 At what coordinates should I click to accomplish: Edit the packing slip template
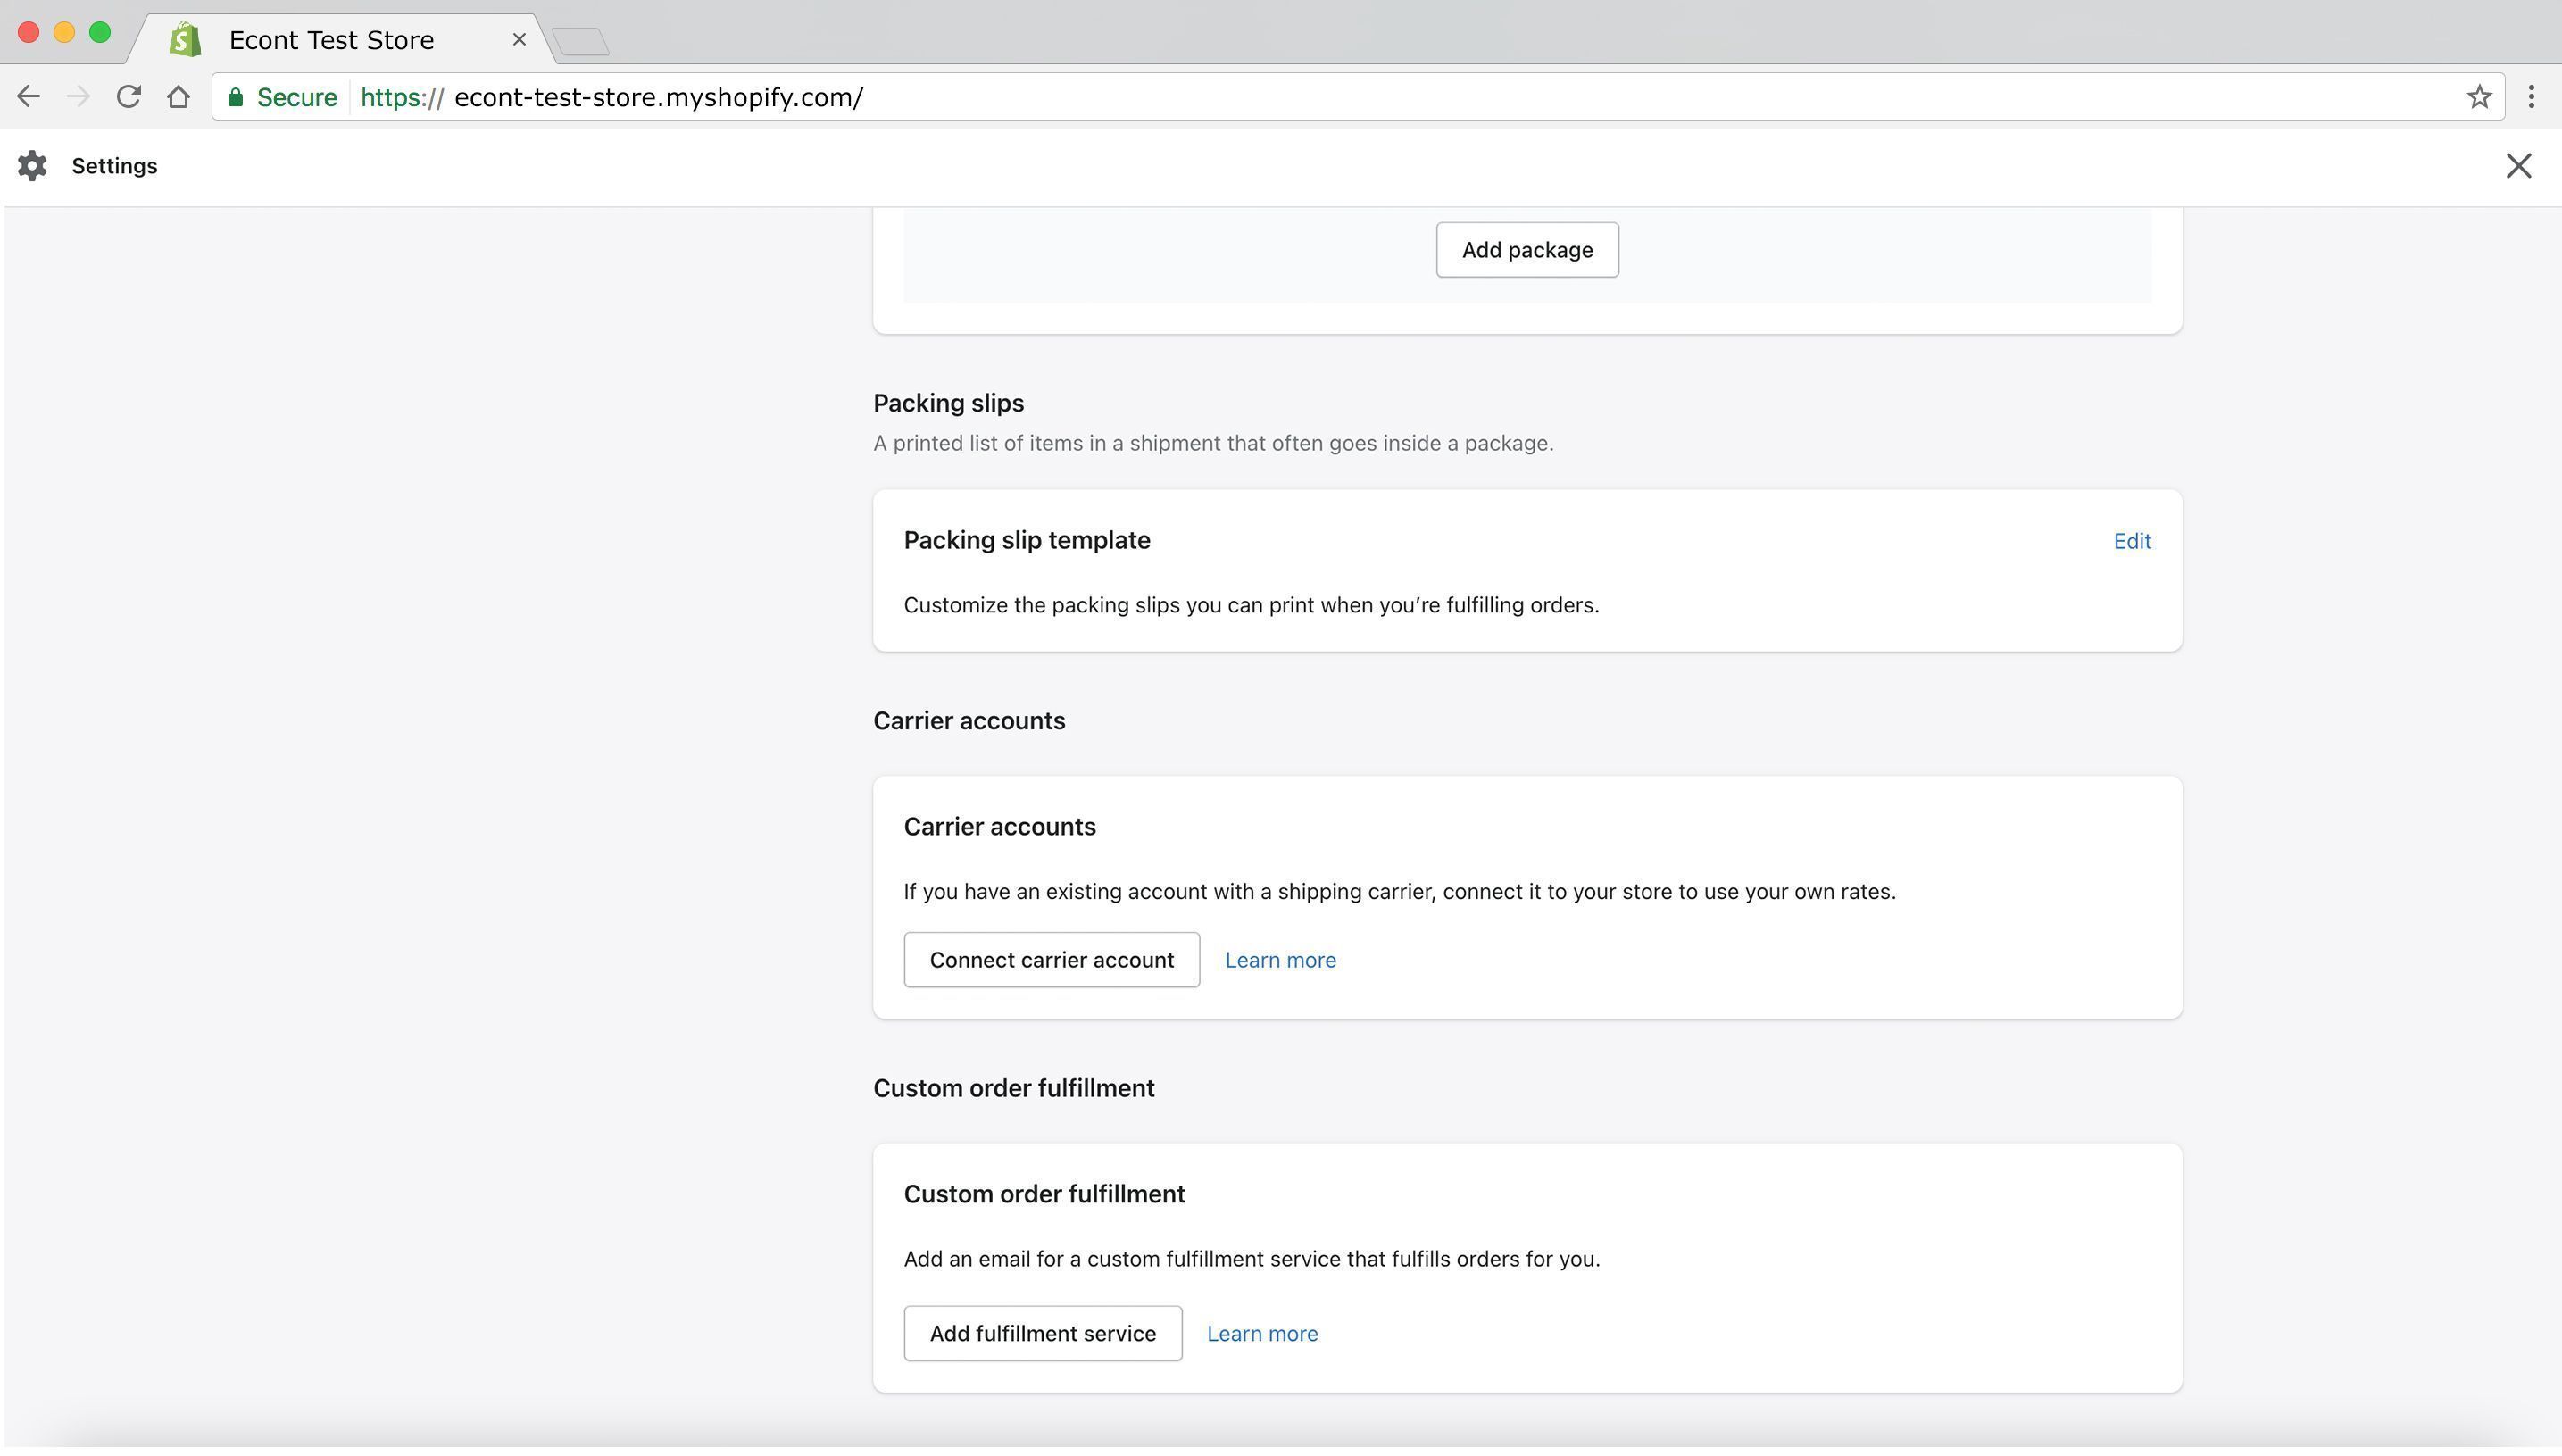click(x=2131, y=541)
